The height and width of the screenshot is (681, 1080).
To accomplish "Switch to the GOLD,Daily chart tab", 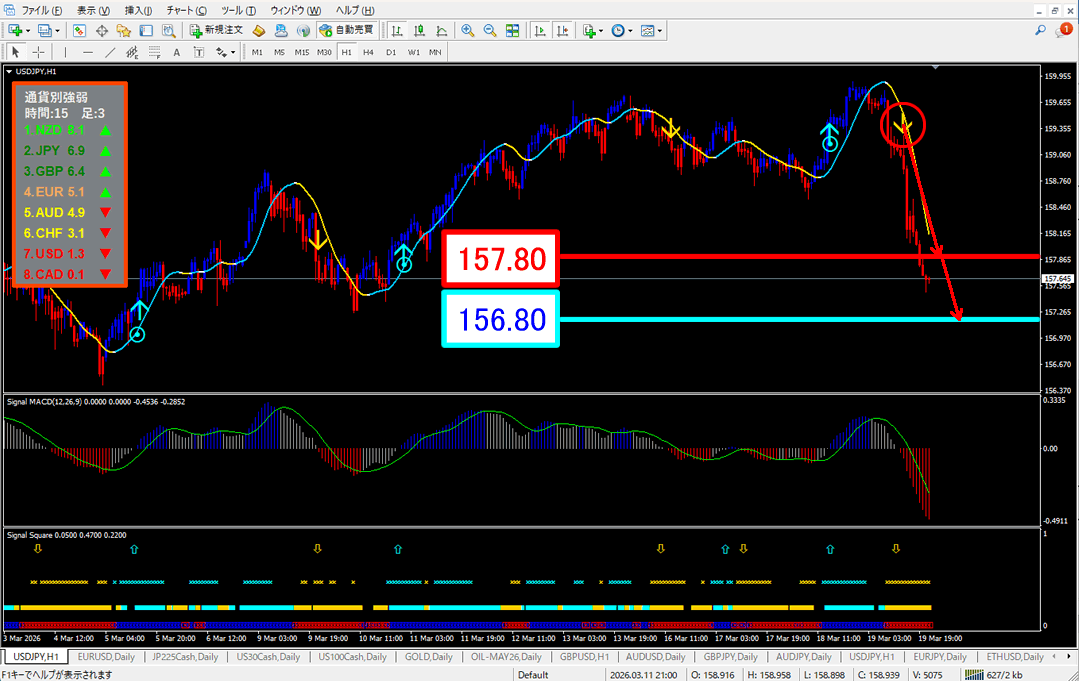I will click(x=428, y=657).
